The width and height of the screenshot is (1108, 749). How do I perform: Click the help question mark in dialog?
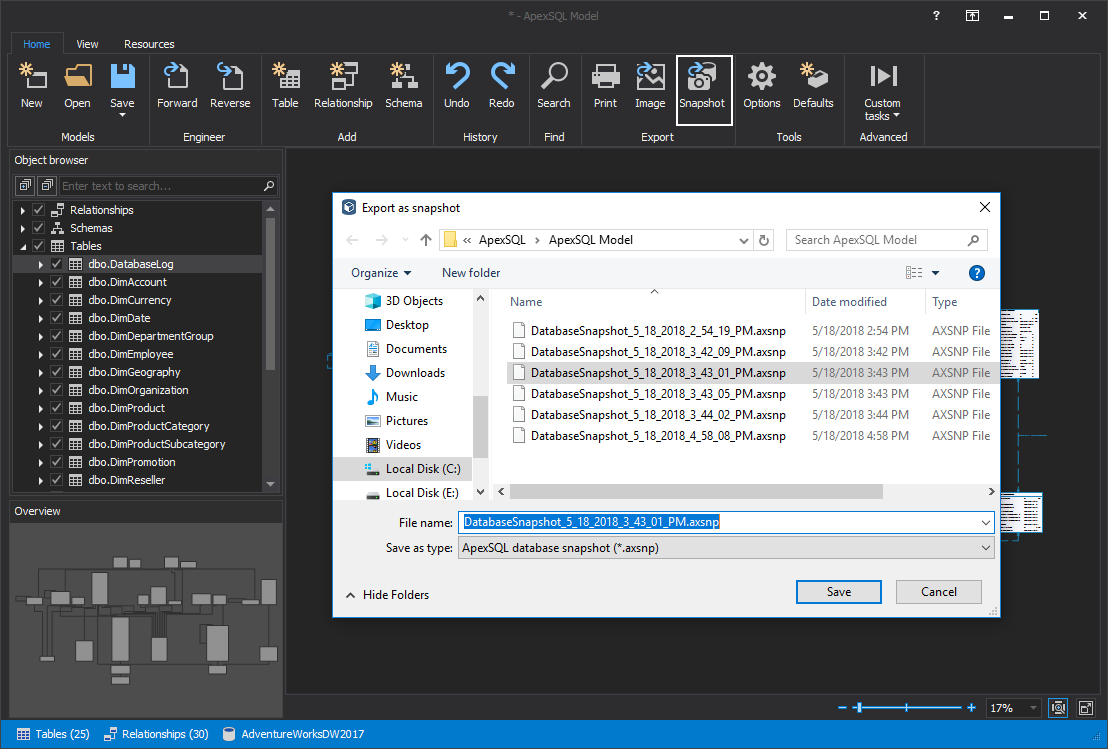tap(977, 273)
